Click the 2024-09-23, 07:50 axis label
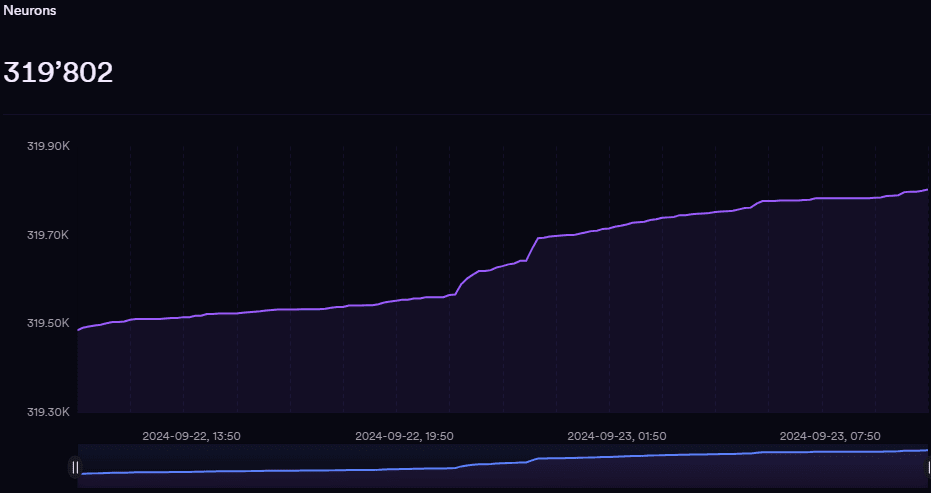 coord(830,436)
